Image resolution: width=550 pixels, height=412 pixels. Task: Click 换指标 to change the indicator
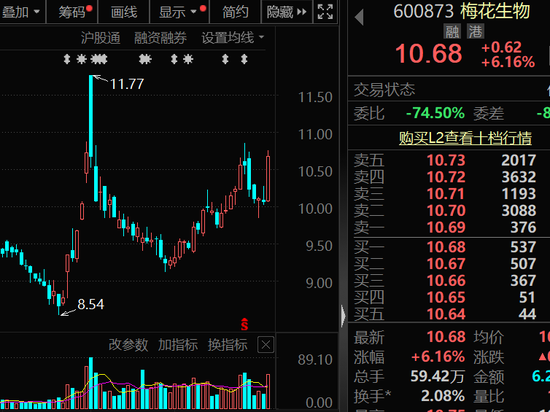pos(227,345)
